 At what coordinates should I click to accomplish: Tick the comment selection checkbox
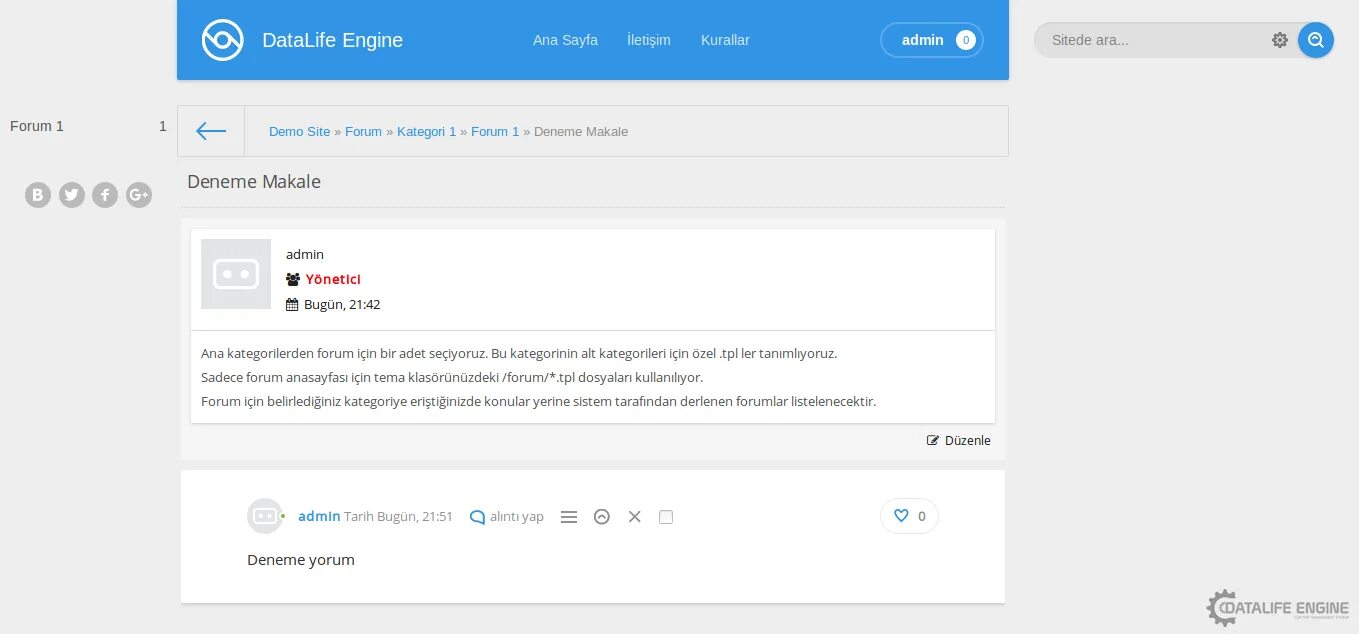[x=666, y=517]
